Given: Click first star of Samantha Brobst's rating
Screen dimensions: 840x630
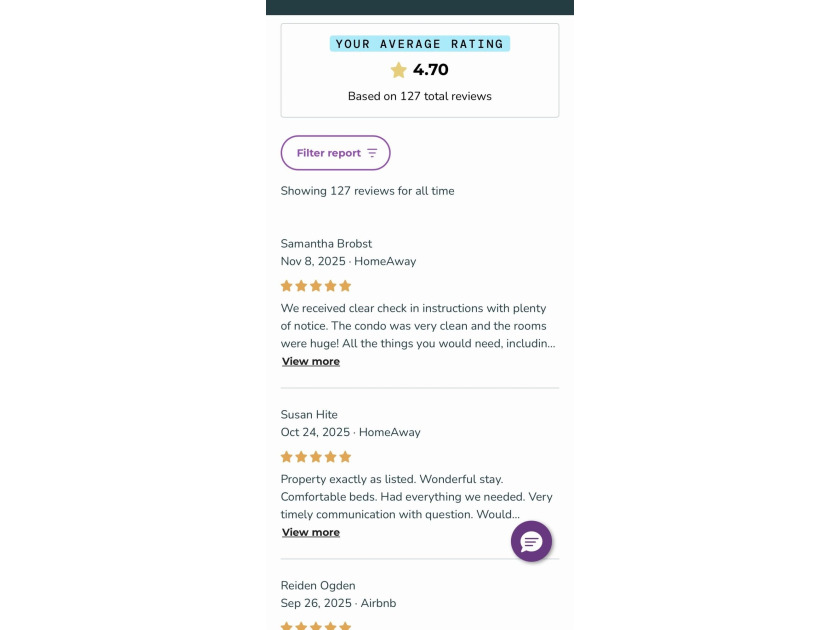Looking at the screenshot, I should [287, 286].
